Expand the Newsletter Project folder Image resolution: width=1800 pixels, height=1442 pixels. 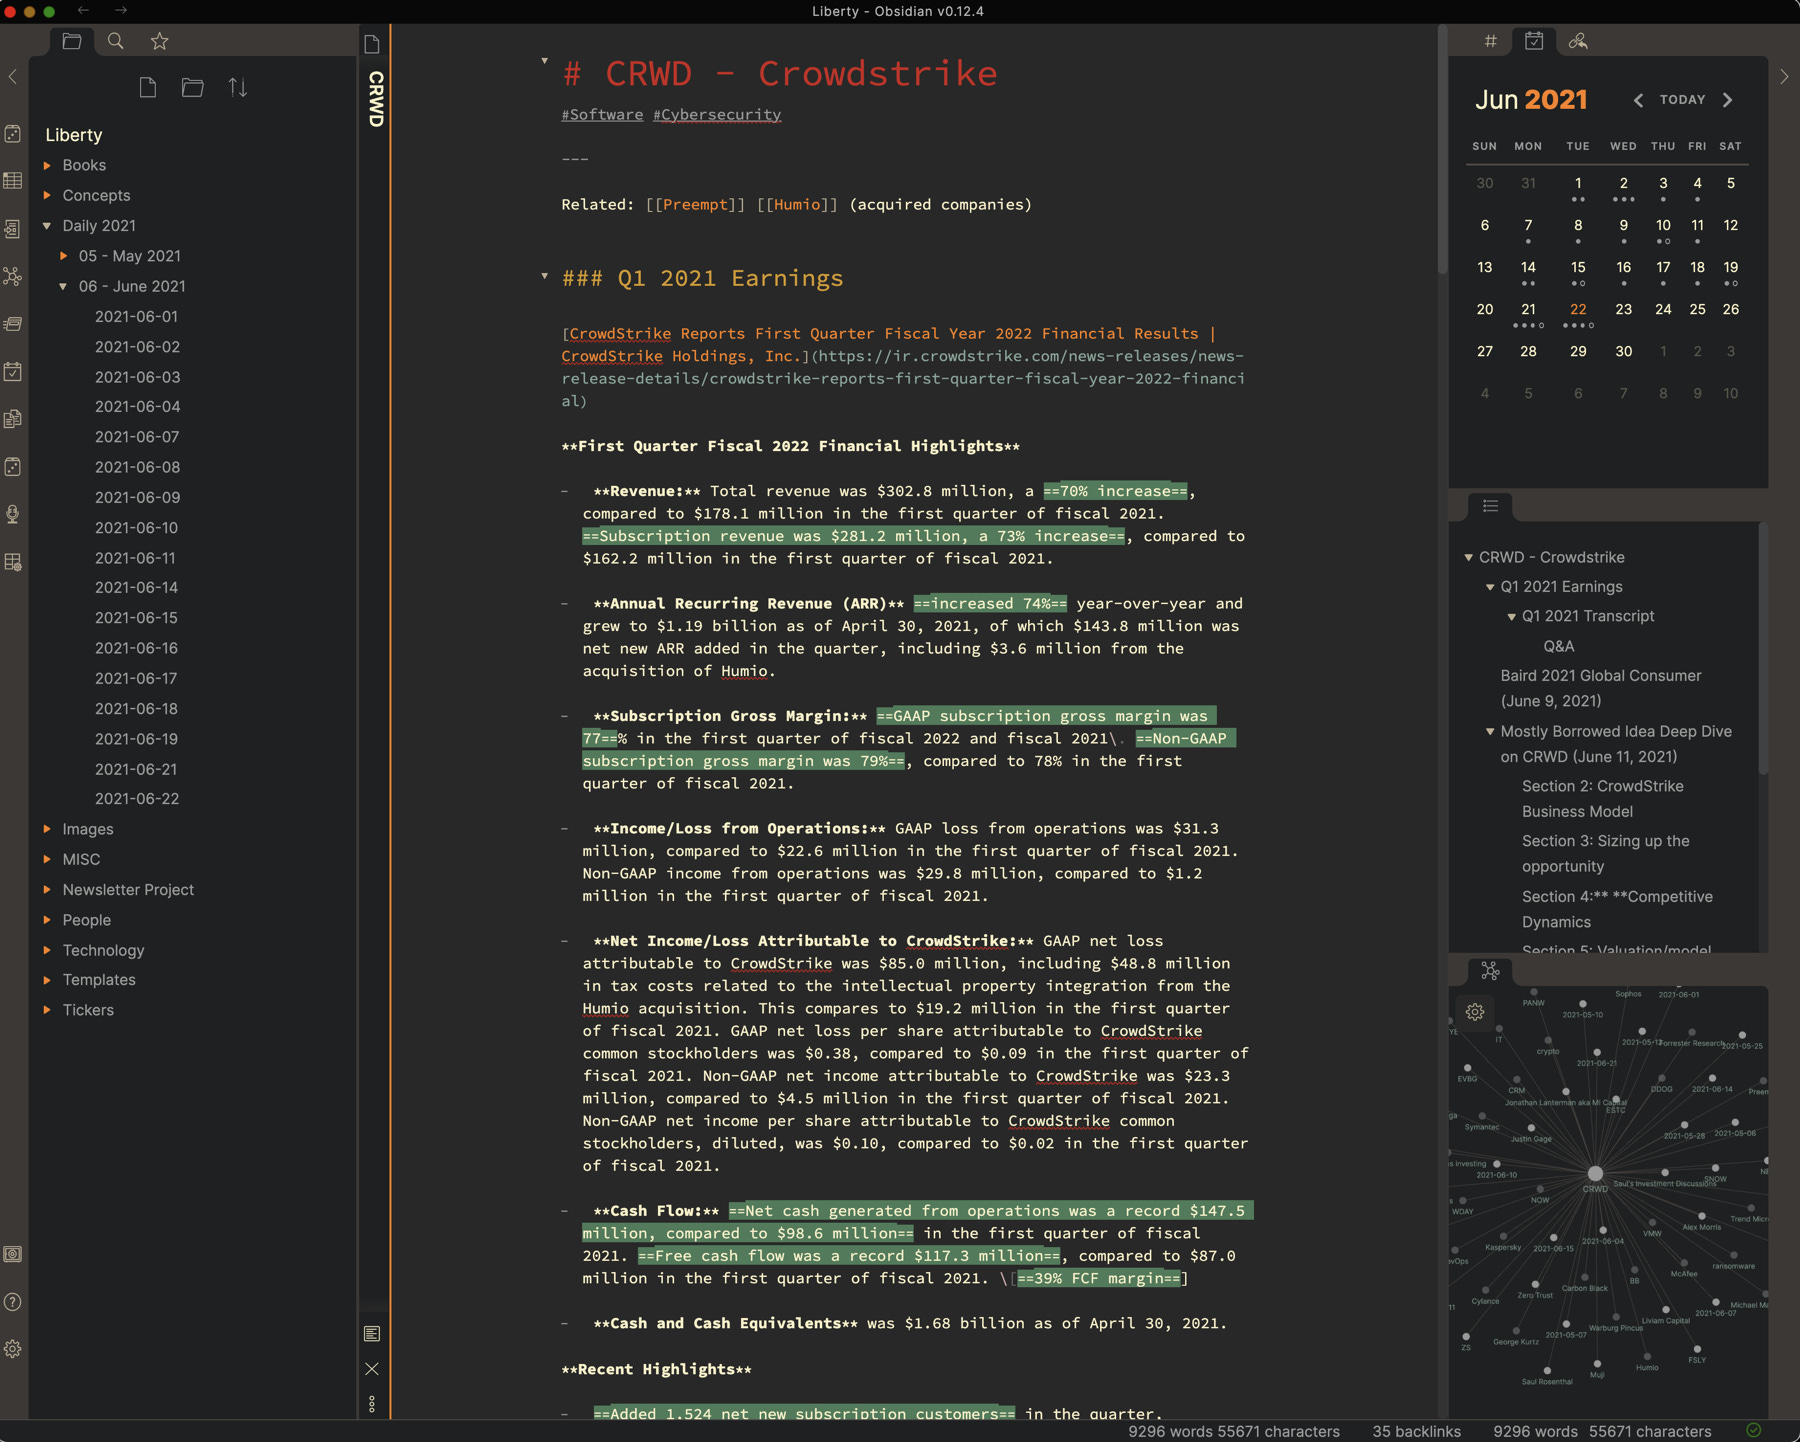(47, 889)
